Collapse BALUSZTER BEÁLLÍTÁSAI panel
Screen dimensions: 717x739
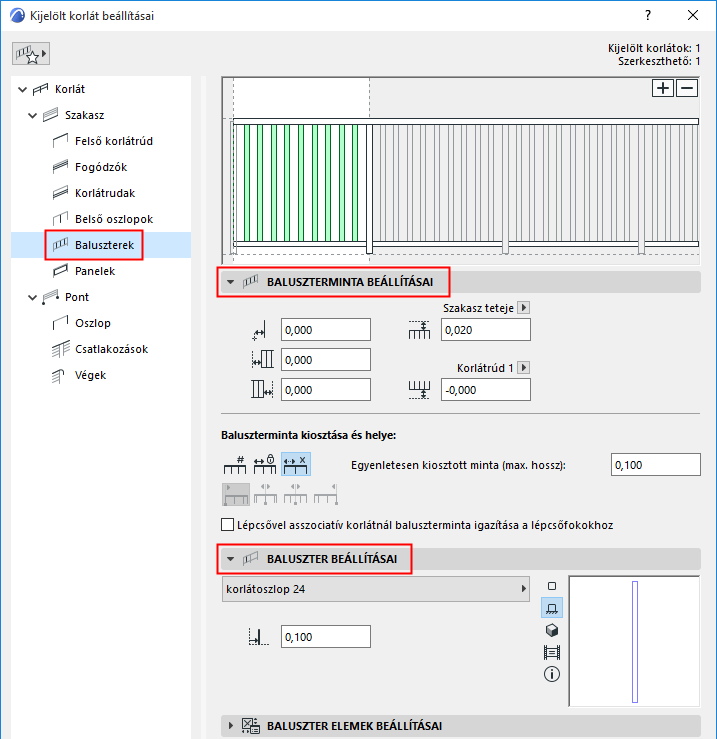pos(231,559)
